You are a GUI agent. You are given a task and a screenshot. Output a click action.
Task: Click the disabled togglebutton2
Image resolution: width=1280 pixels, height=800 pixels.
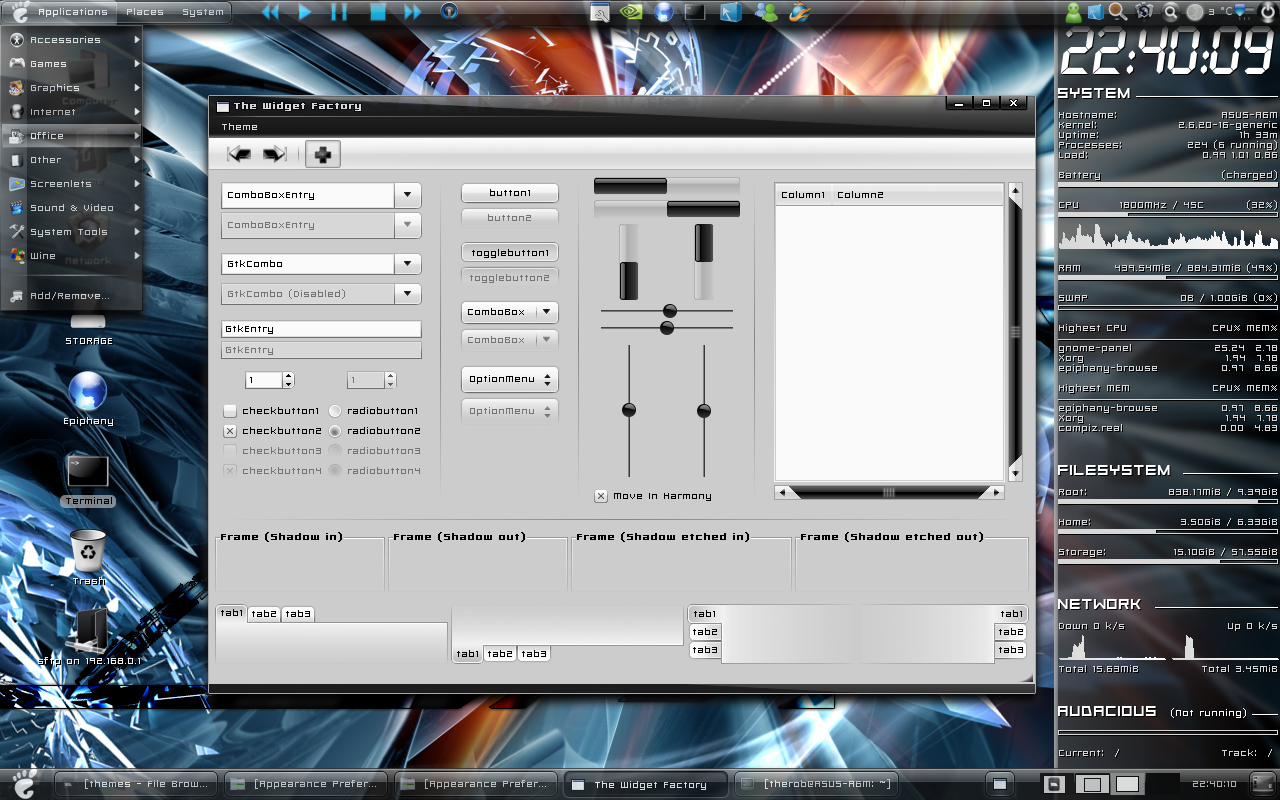click(x=510, y=278)
